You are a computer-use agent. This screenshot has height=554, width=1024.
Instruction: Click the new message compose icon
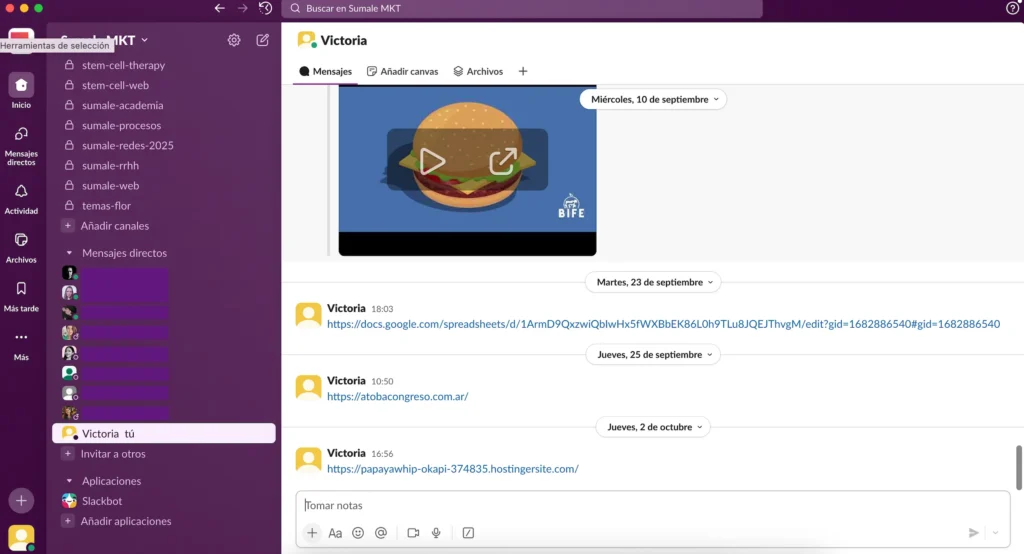pos(262,40)
